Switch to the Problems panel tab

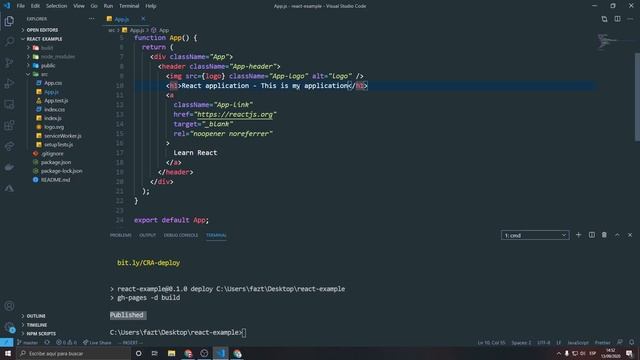click(x=120, y=235)
